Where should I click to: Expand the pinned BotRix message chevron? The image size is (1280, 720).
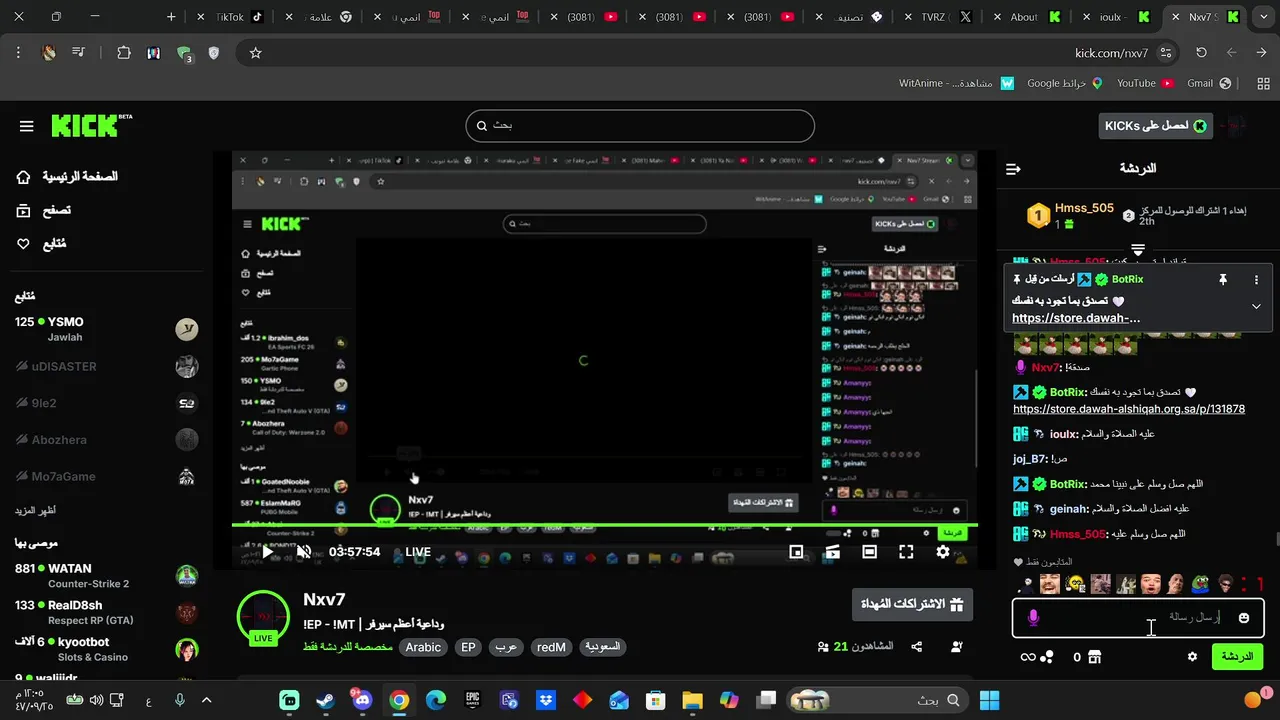coord(1256,307)
